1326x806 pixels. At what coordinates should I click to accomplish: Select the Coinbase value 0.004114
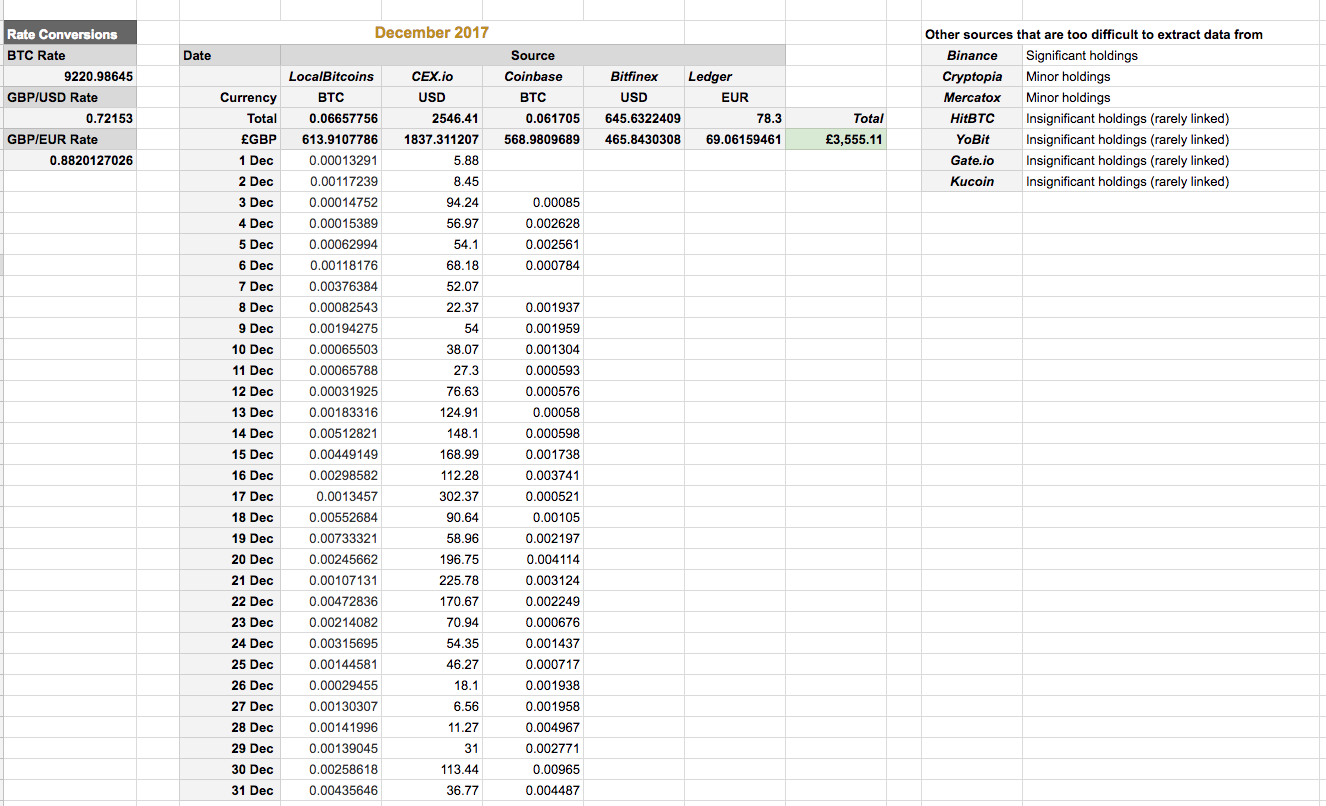[x=533, y=559]
